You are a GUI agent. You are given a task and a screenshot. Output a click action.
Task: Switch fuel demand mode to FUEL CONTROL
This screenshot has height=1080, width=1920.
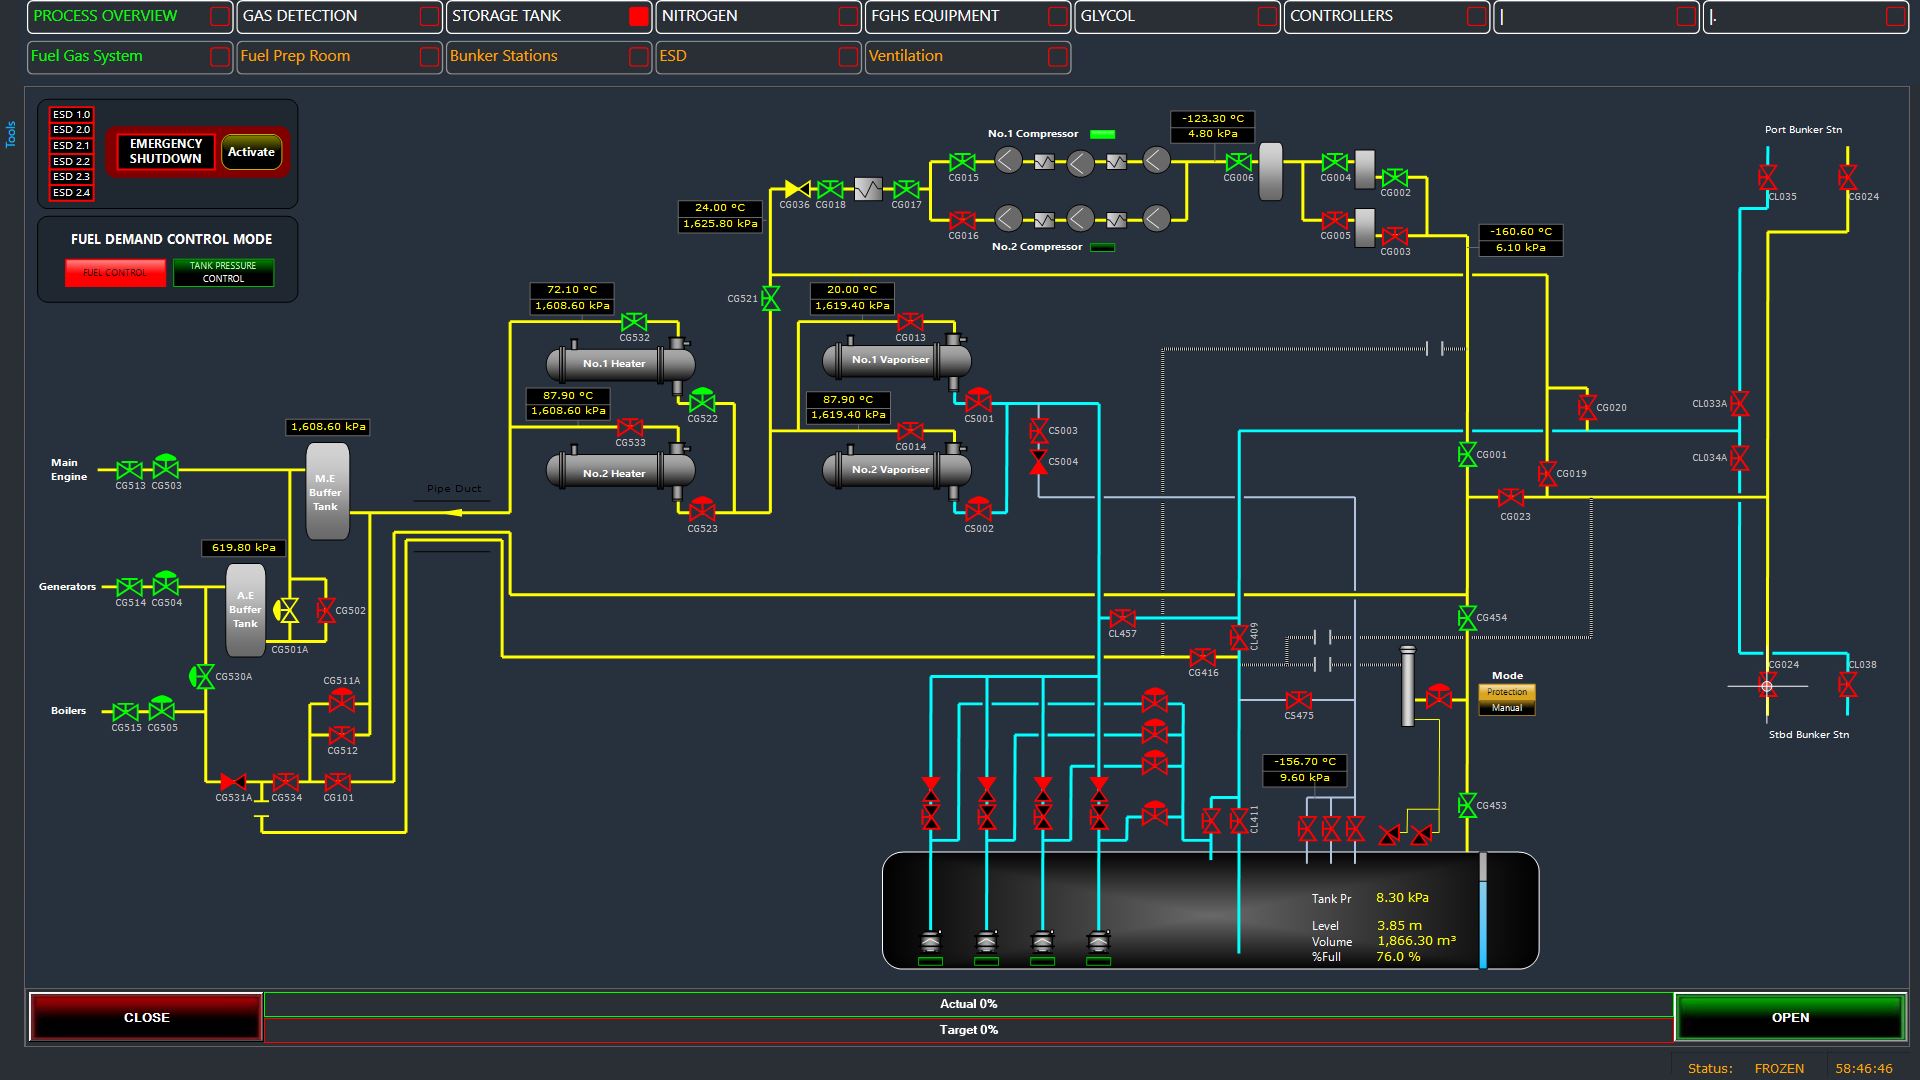[x=115, y=272]
